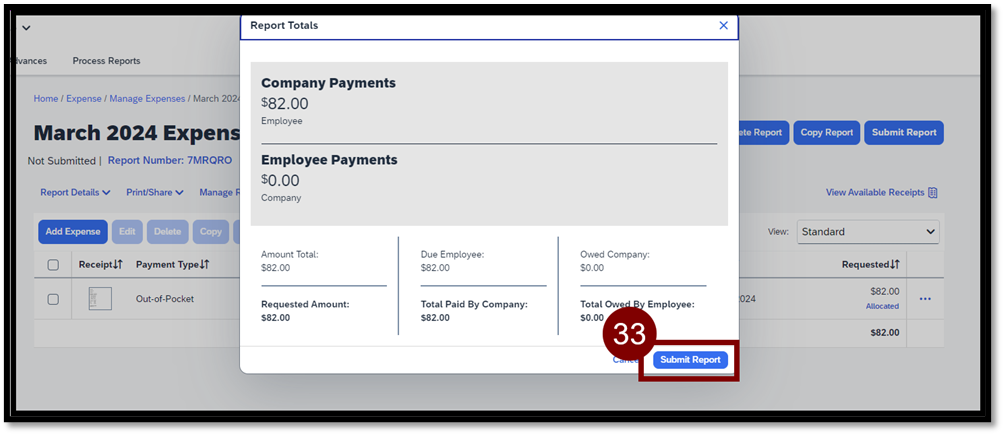Click Submit Report in the dialog
Viewport: 1004px width, 435px height.
tap(690, 360)
